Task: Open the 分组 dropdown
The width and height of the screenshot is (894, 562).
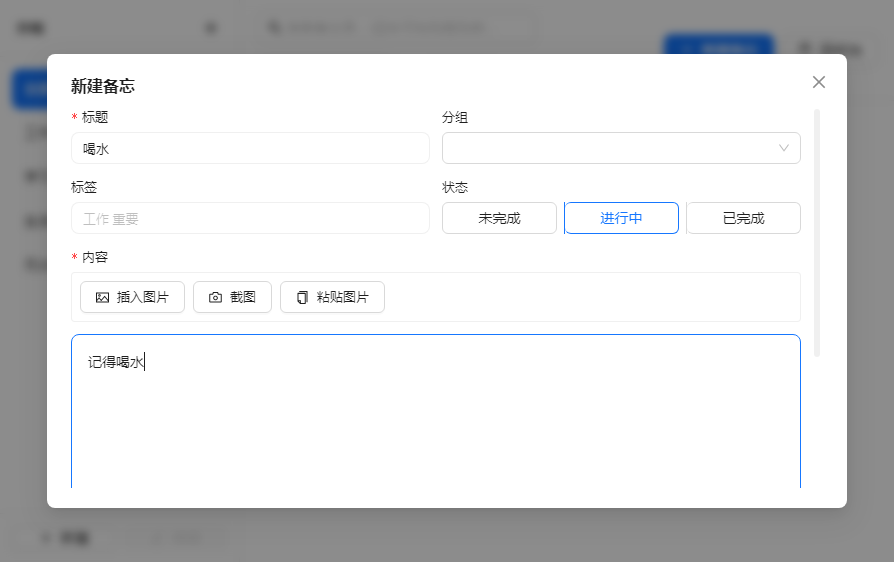Action: [x=621, y=148]
